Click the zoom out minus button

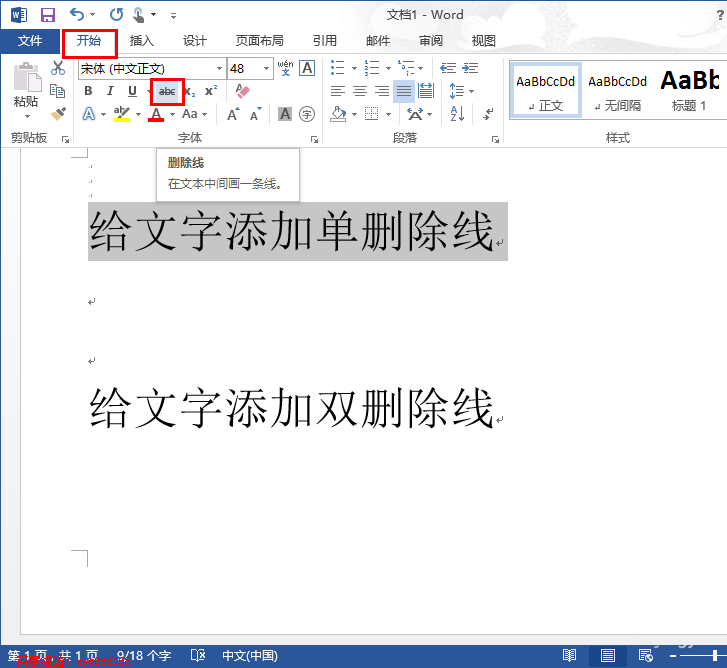pyautogui.click(x=673, y=655)
